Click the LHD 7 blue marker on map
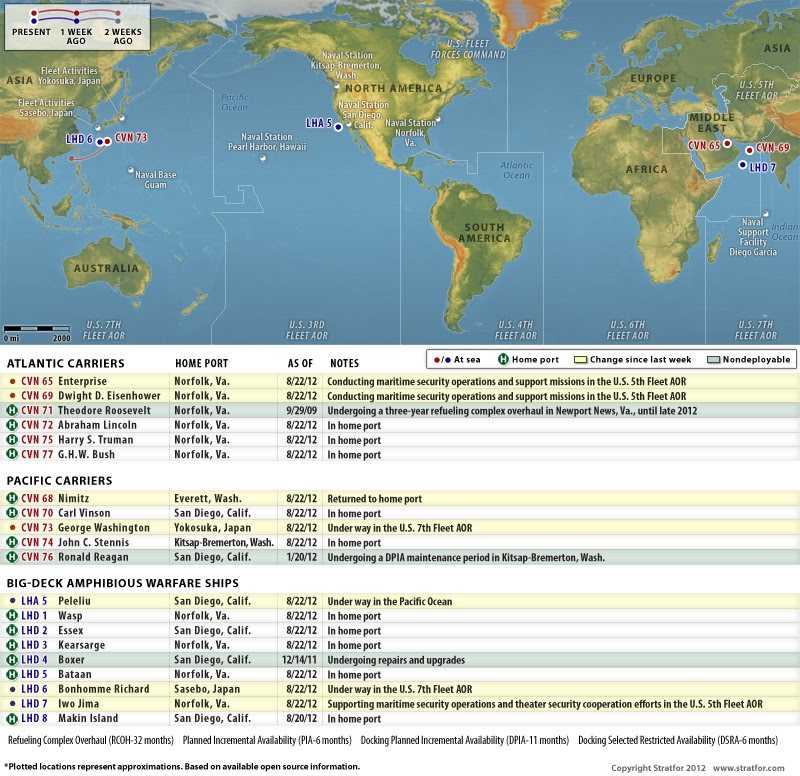The height and width of the screenshot is (776, 800). [x=742, y=166]
